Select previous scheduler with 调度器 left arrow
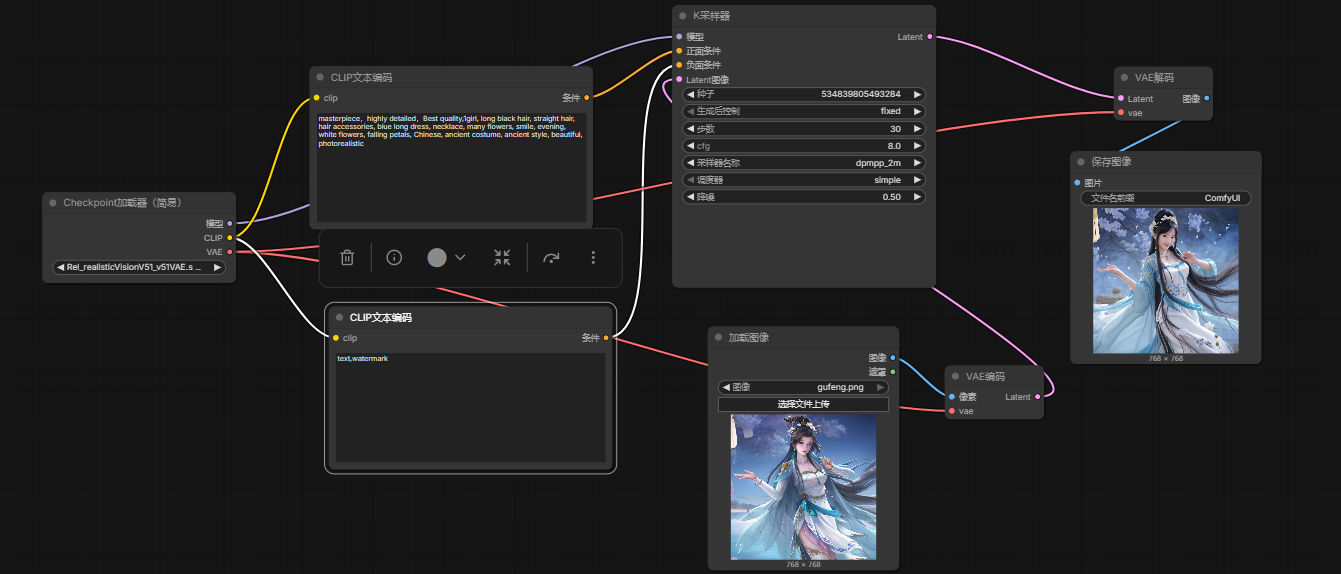Image resolution: width=1341 pixels, height=574 pixels. point(690,180)
